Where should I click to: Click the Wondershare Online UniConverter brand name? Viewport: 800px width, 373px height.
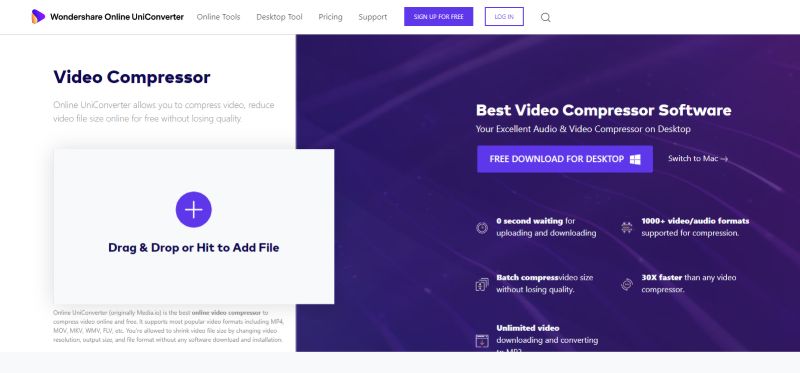click(117, 17)
